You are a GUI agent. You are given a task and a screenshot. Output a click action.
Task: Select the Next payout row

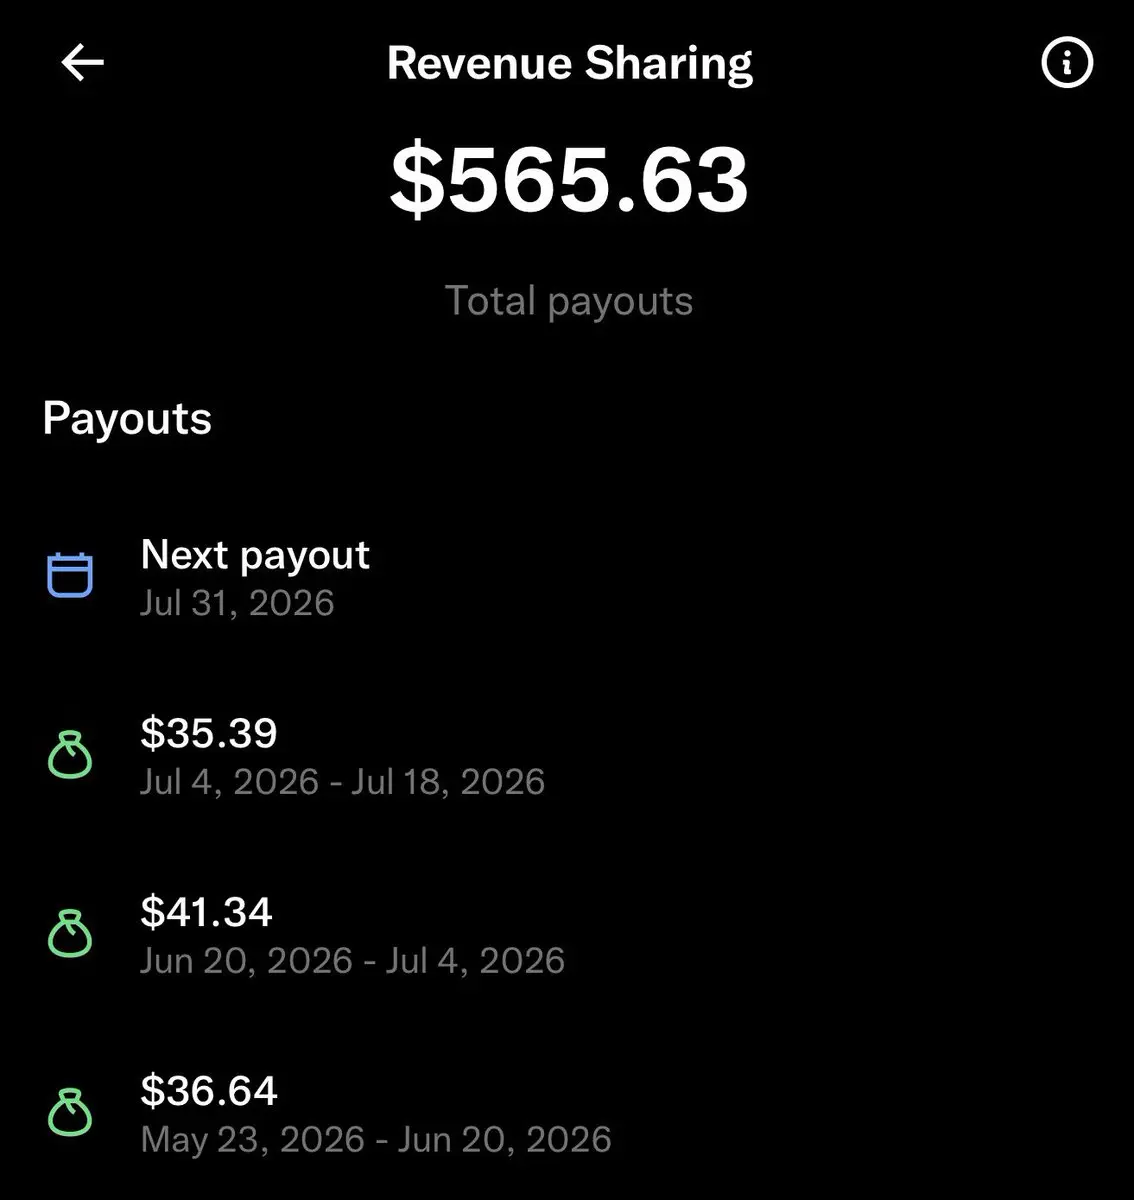pyautogui.click(x=567, y=577)
